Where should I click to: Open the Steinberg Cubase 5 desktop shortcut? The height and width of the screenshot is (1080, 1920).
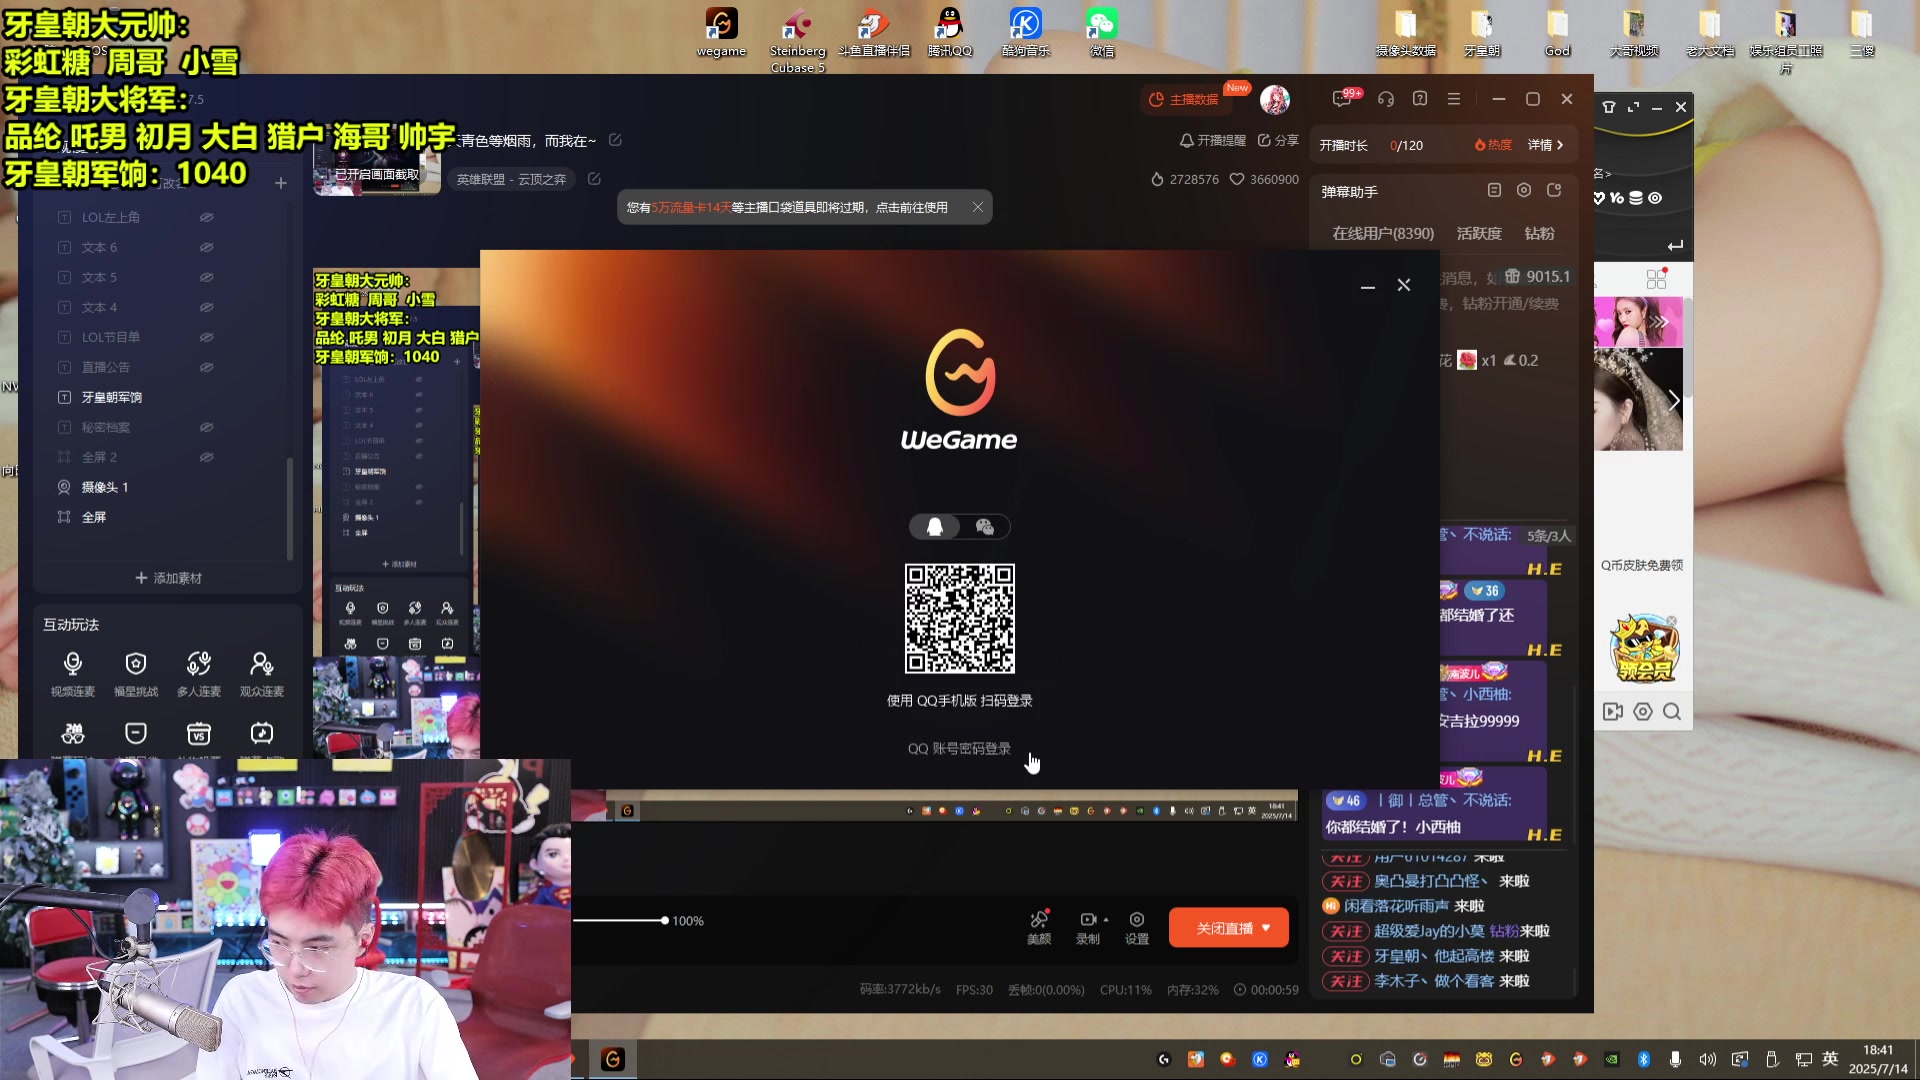coord(797,40)
